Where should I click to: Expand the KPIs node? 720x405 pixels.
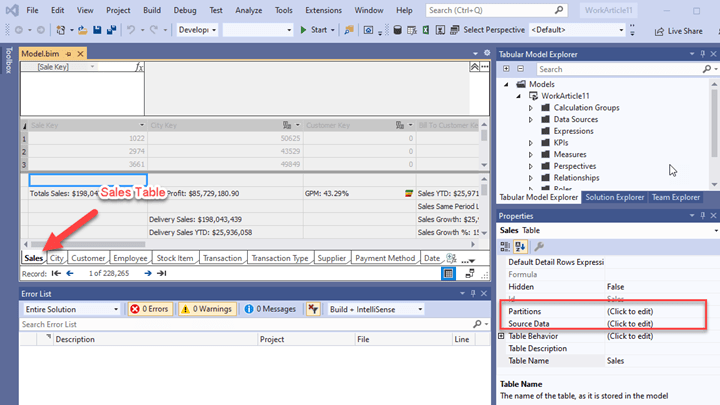pos(530,143)
